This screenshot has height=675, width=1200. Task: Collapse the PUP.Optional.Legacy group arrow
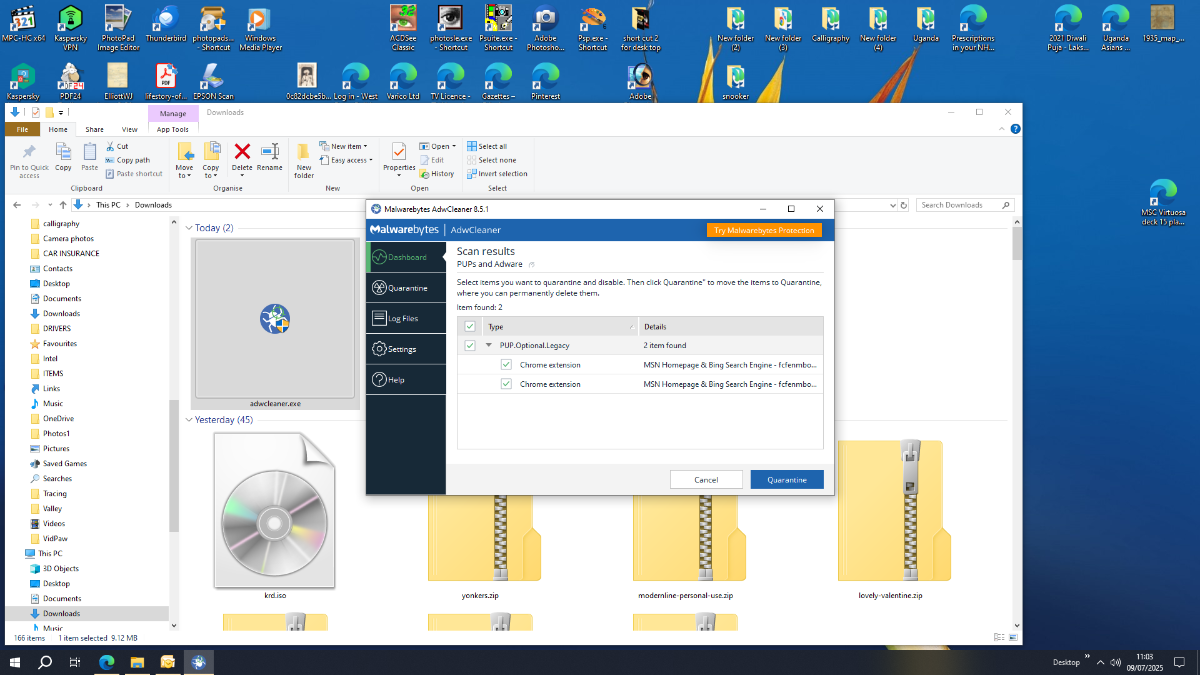[489, 345]
